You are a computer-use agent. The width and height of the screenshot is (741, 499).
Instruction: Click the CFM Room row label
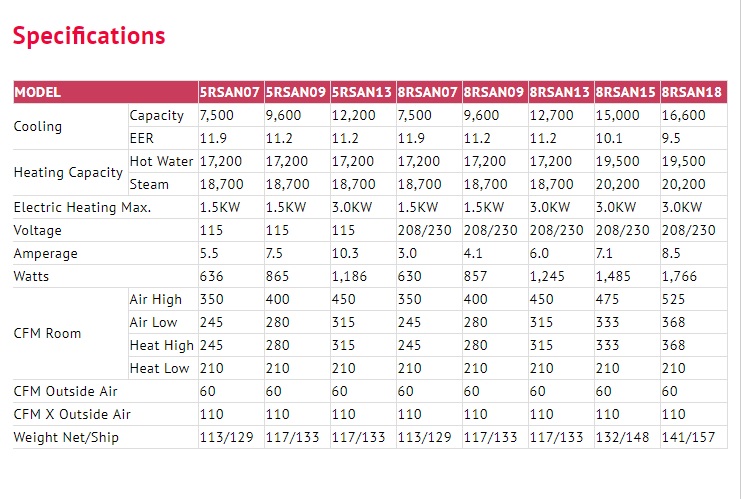(47, 334)
